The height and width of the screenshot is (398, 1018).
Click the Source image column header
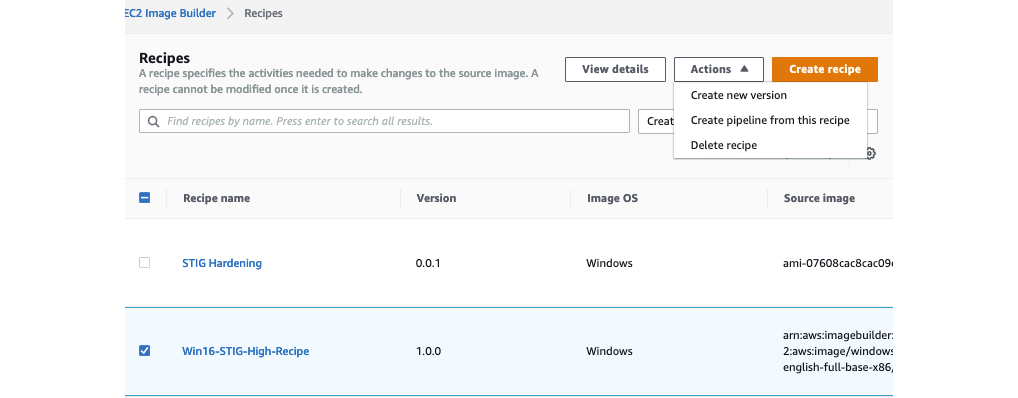819,198
